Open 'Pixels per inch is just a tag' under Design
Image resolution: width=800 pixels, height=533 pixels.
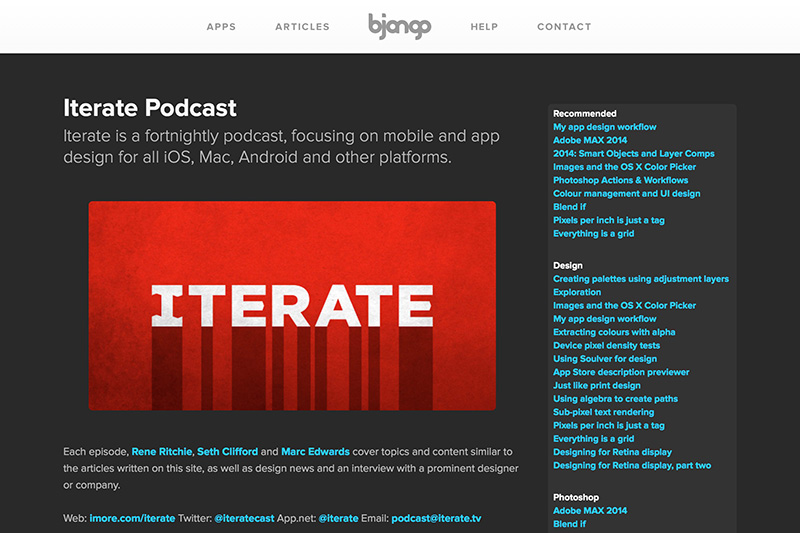coord(609,425)
